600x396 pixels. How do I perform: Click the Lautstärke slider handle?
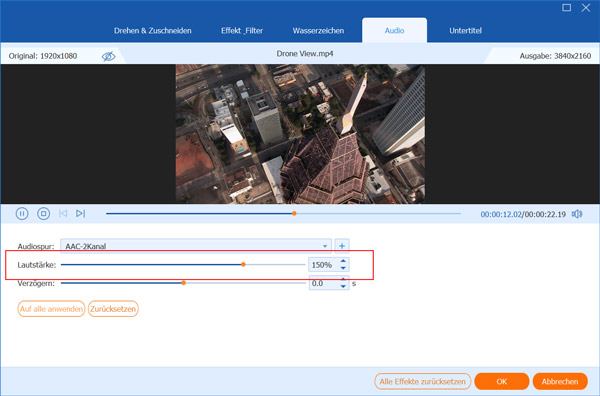tap(243, 264)
